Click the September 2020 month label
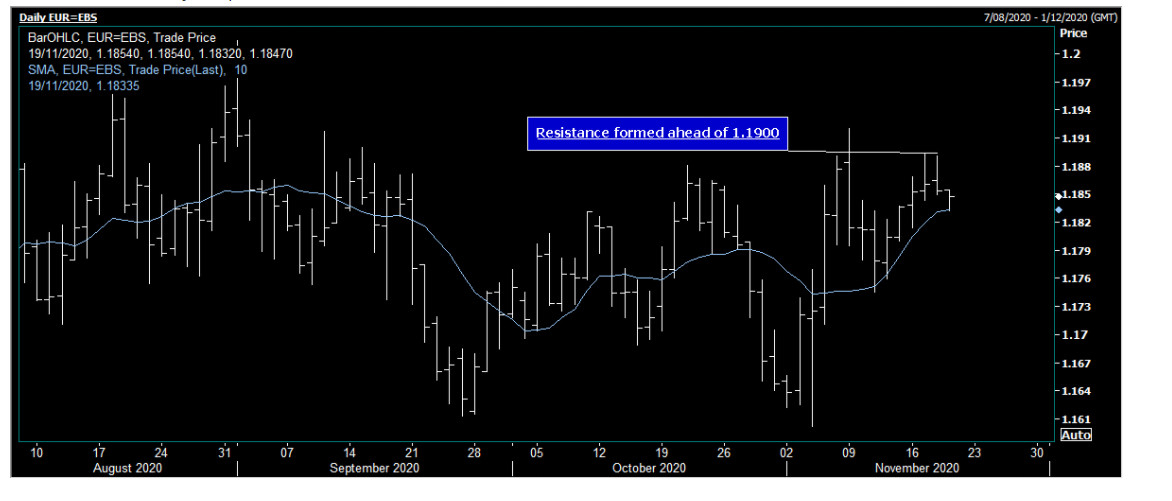 point(374,468)
